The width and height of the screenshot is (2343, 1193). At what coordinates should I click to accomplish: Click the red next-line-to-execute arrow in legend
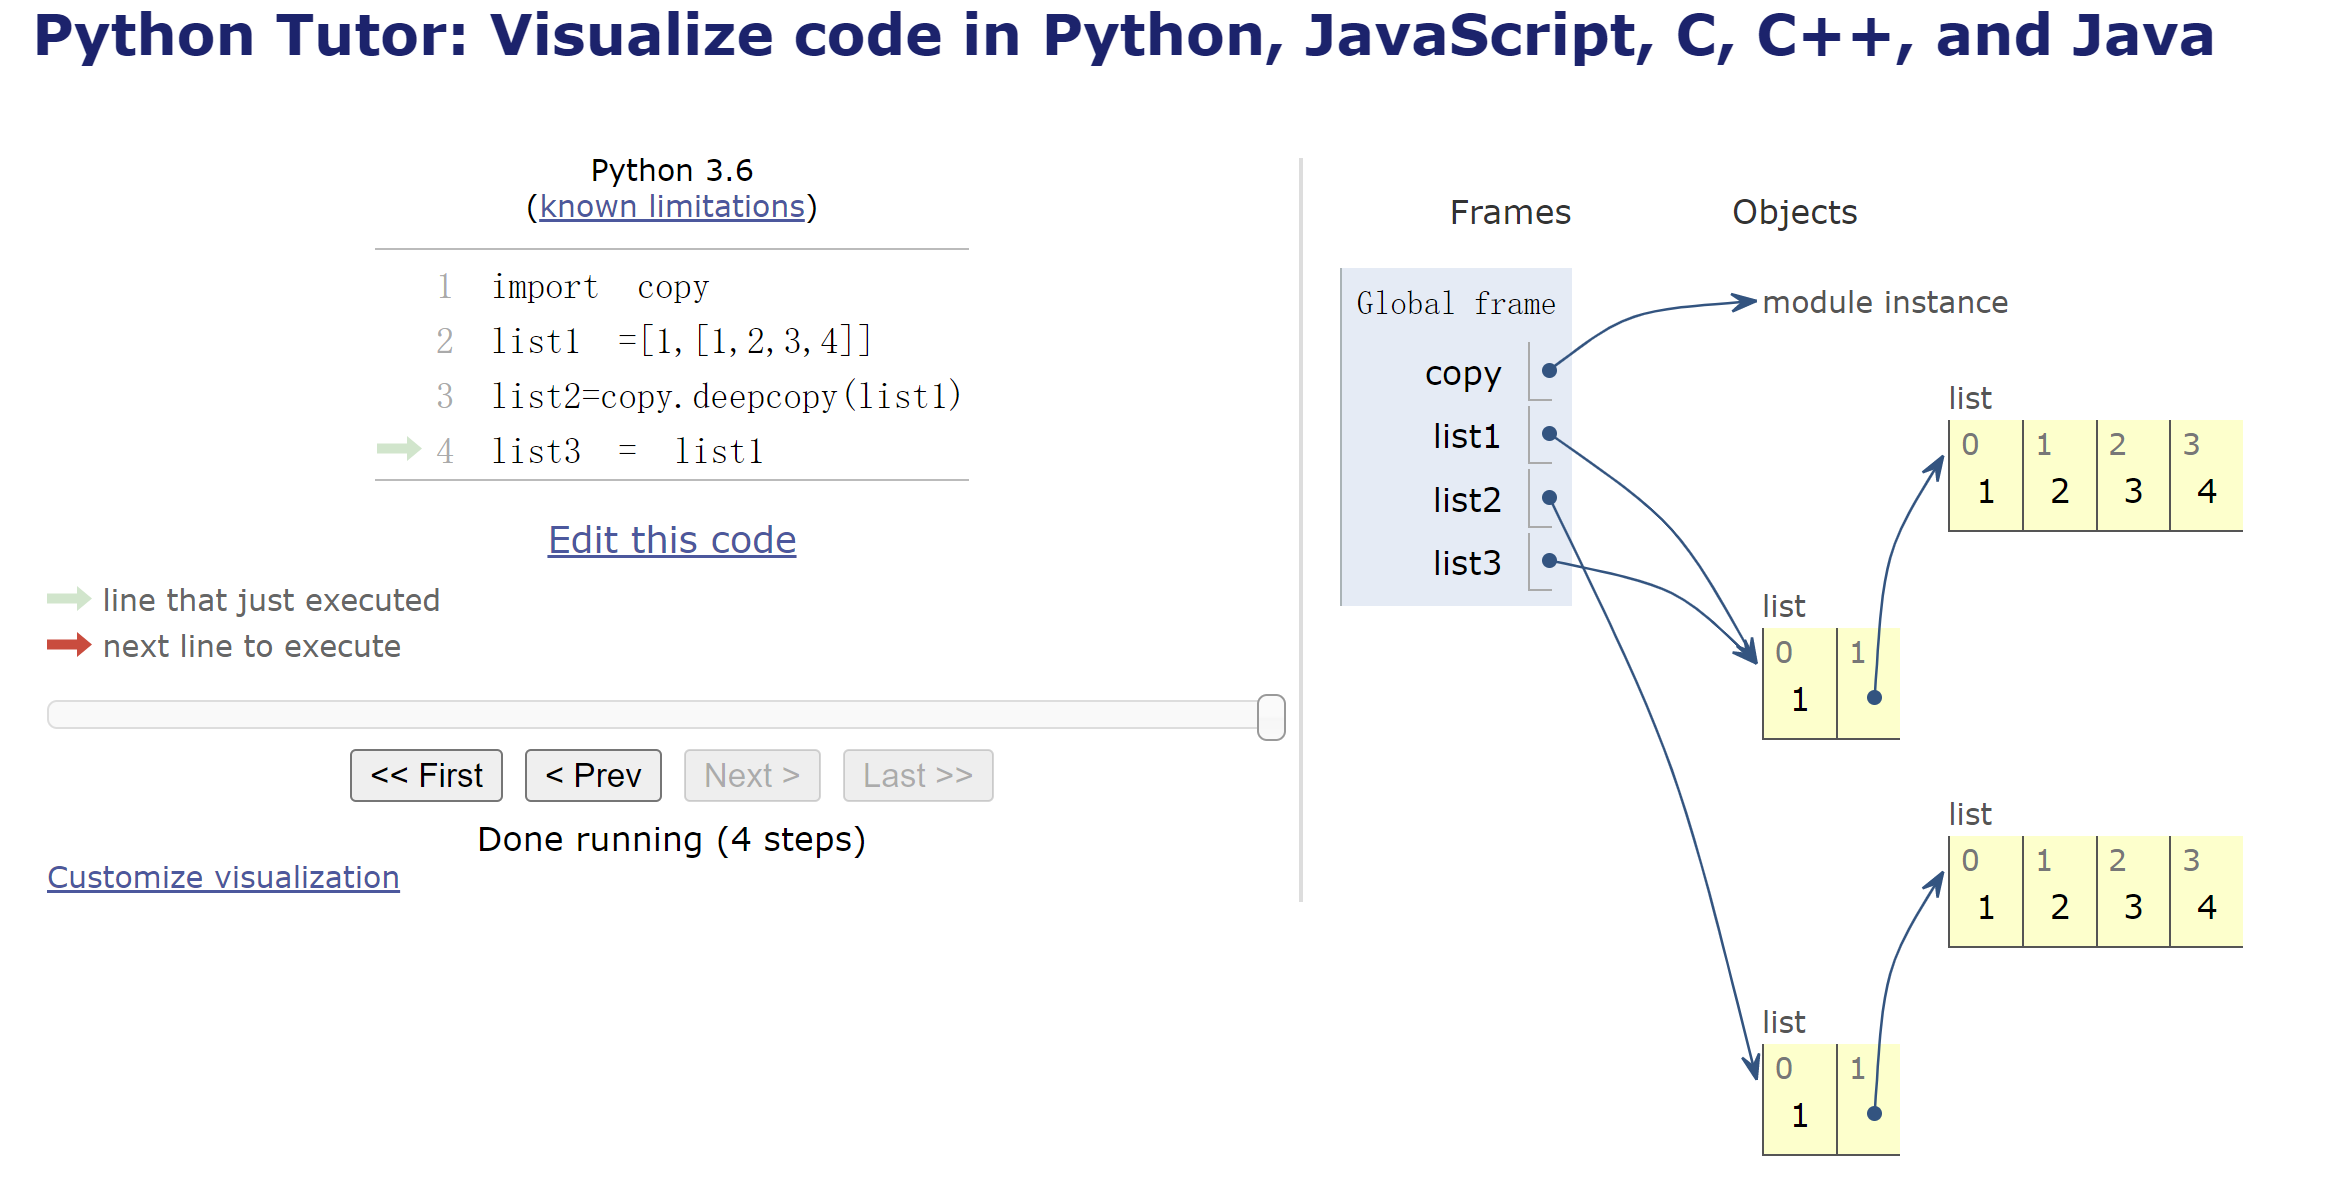click(x=69, y=645)
